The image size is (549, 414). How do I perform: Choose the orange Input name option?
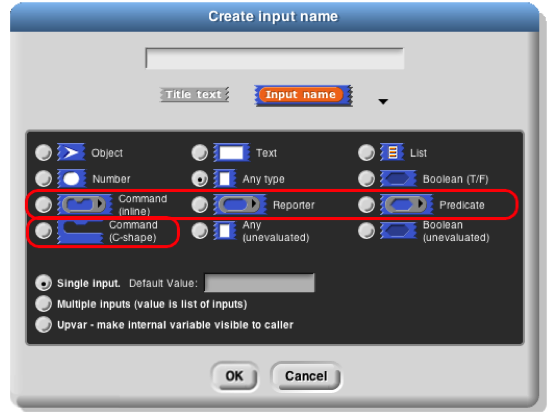[303, 95]
